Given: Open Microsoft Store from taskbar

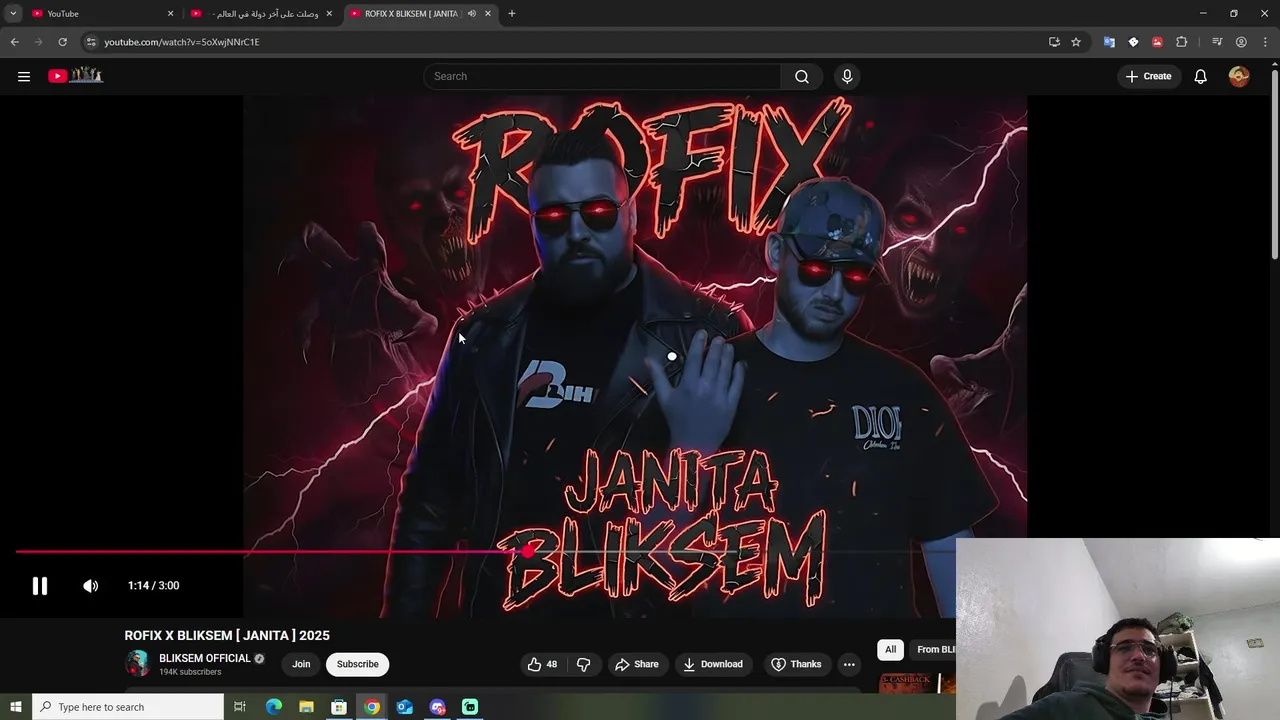Looking at the screenshot, I should [x=339, y=707].
